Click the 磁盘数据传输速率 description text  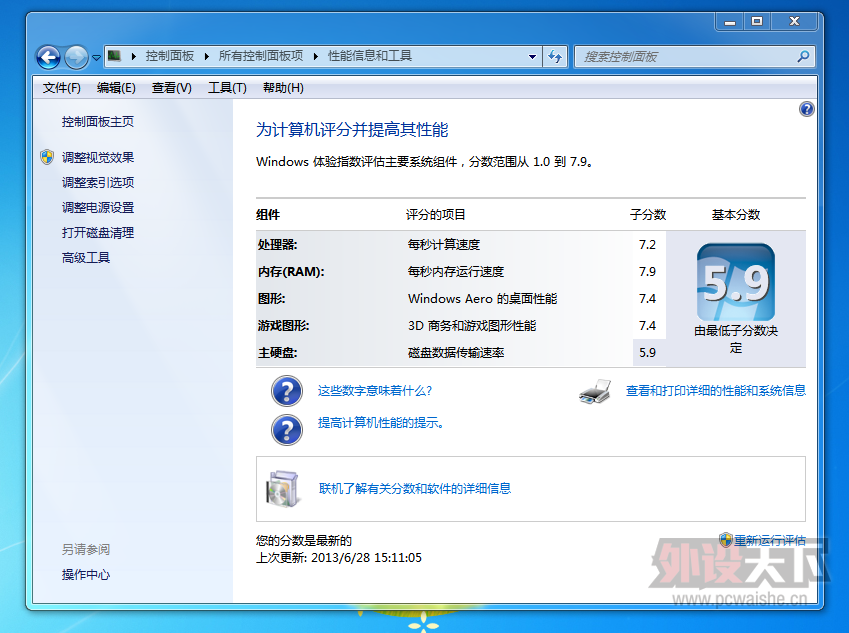(455, 353)
